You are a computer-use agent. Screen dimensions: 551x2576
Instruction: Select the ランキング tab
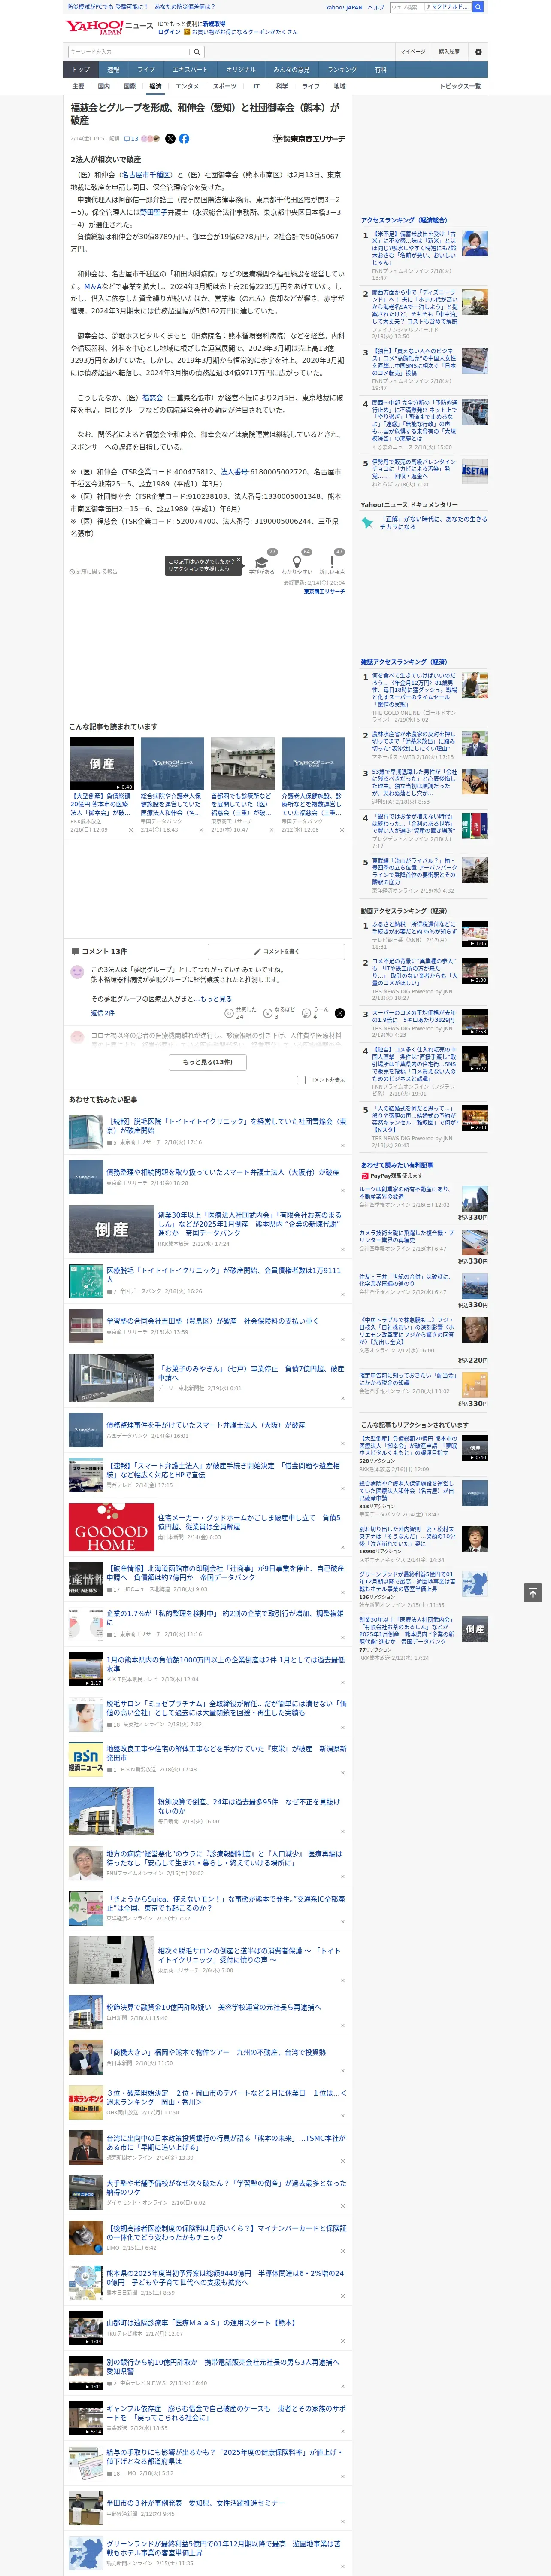pos(342,70)
